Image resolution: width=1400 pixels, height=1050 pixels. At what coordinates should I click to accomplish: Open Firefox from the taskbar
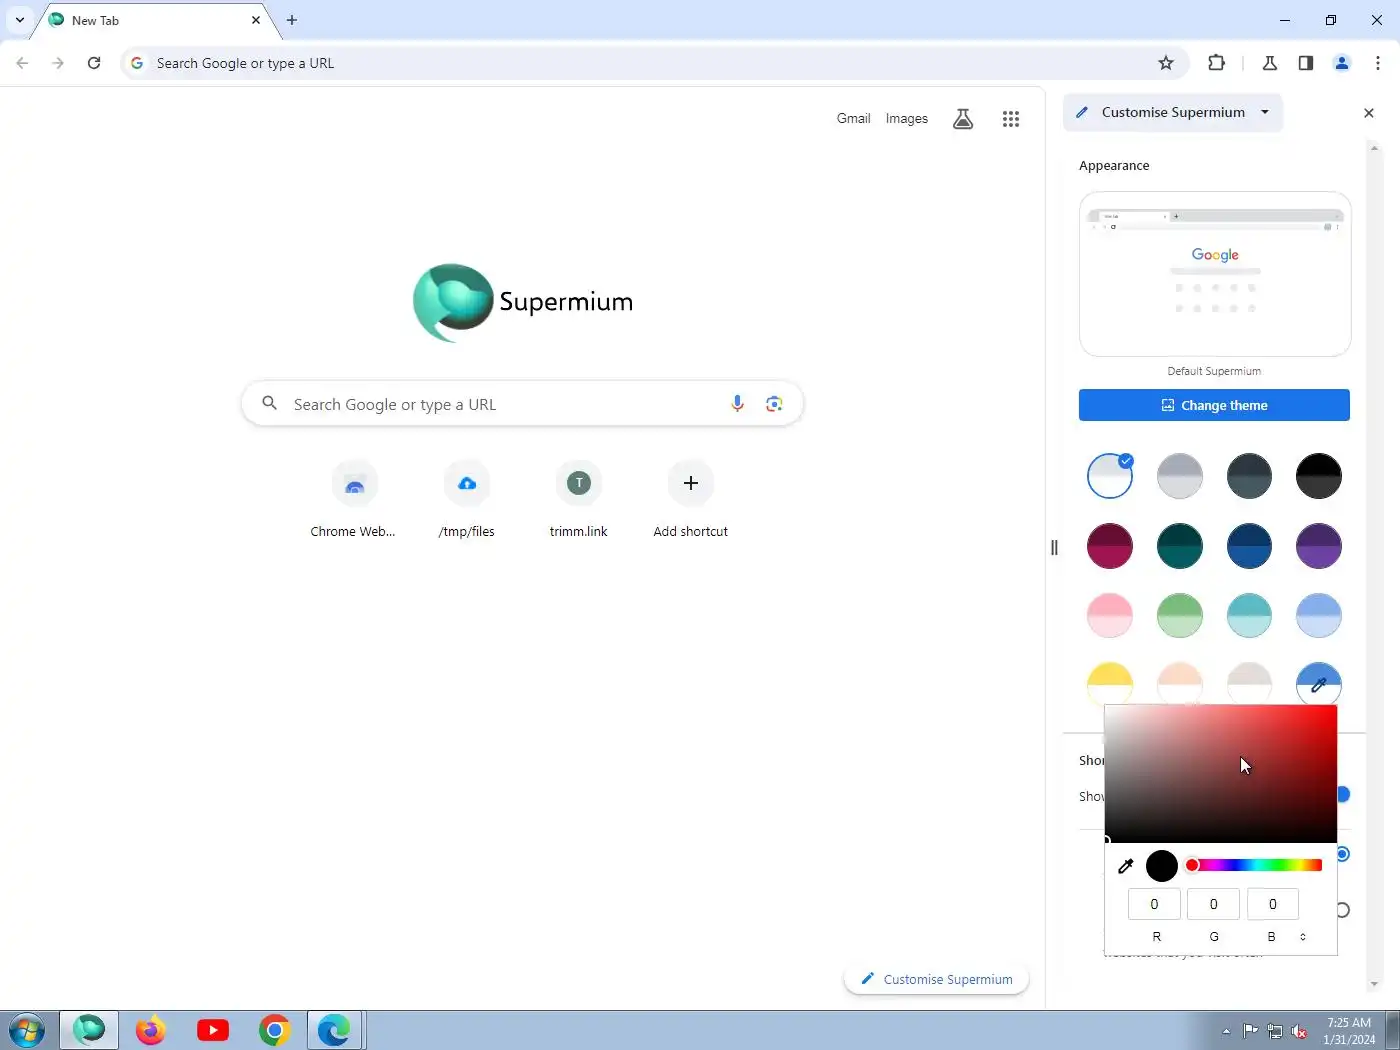[x=150, y=1030]
